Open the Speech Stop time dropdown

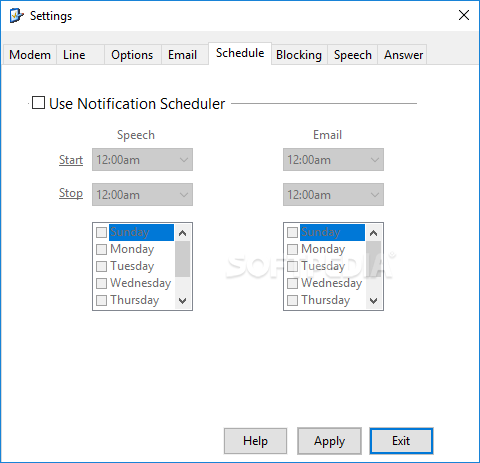tap(142, 194)
